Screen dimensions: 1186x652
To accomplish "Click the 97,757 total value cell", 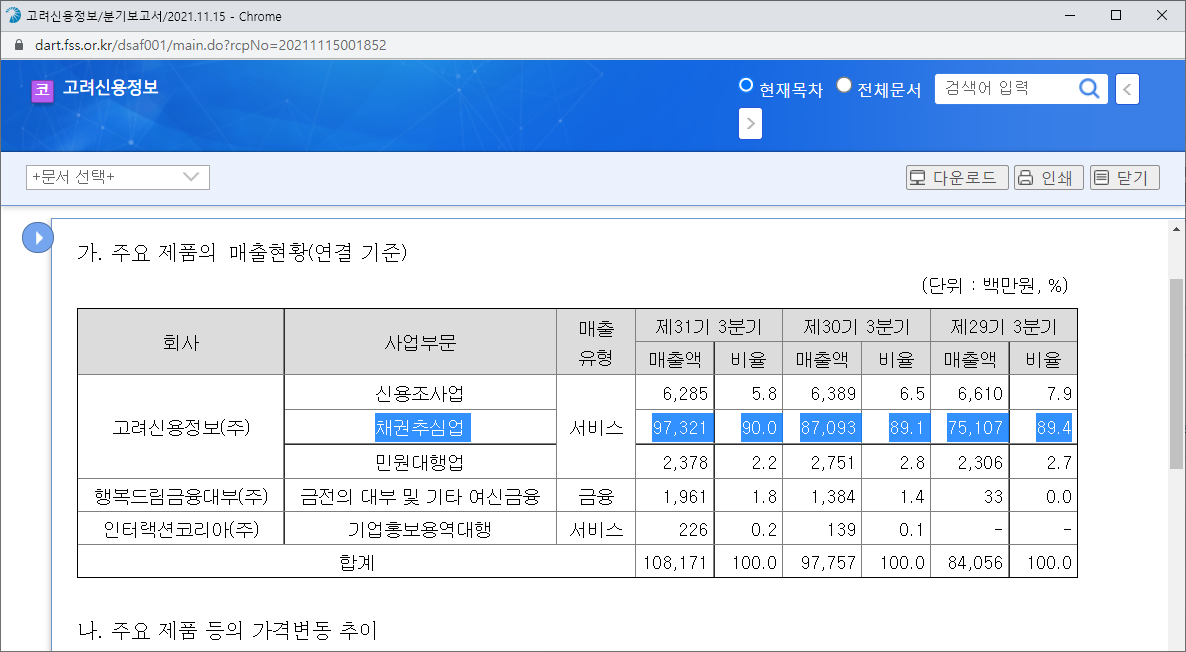I will coord(822,562).
